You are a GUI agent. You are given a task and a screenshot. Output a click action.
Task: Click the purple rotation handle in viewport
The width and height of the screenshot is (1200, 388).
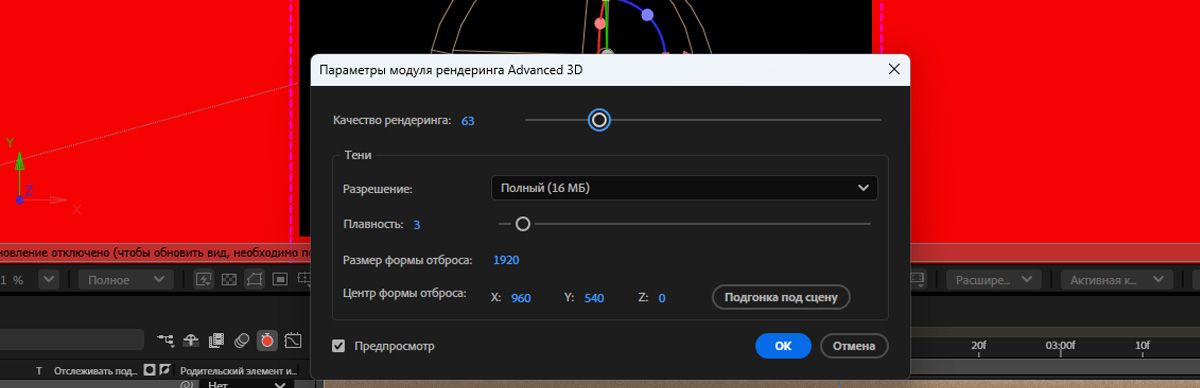tap(647, 15)
